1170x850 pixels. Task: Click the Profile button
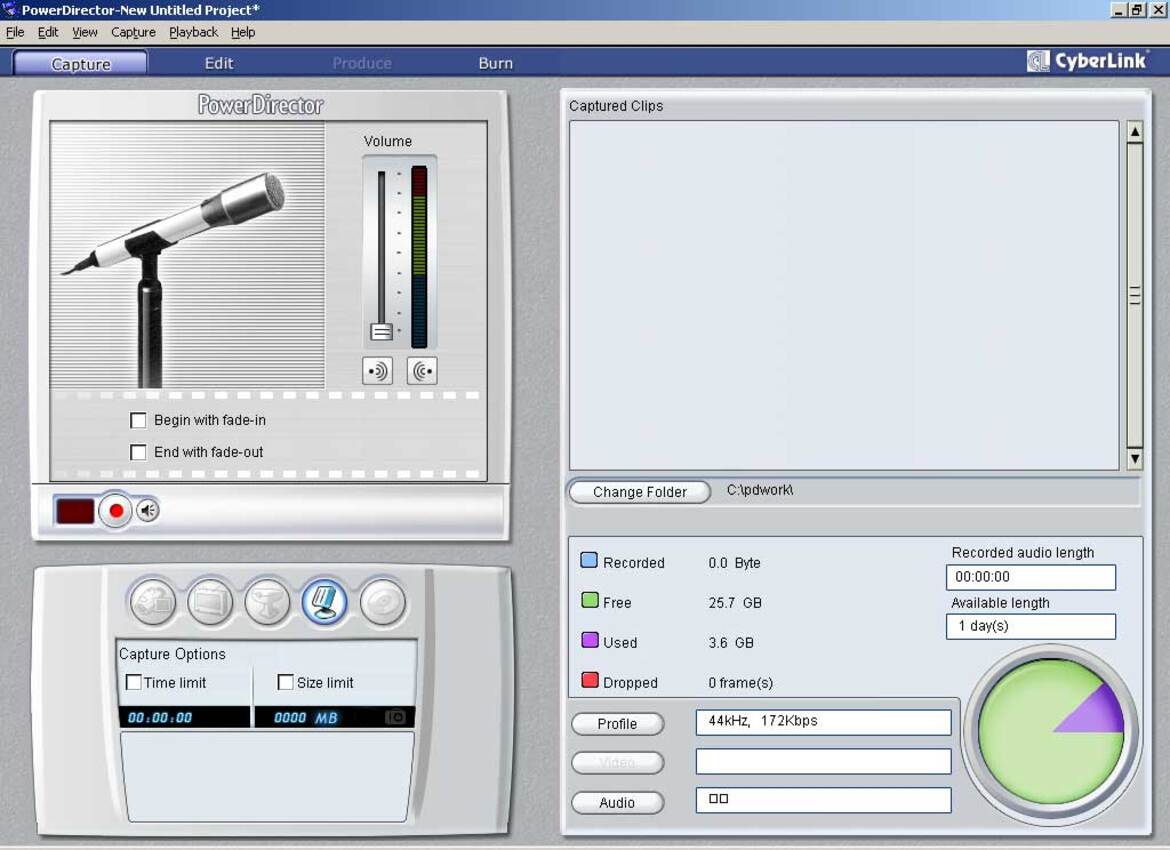[x=617, y=724]
